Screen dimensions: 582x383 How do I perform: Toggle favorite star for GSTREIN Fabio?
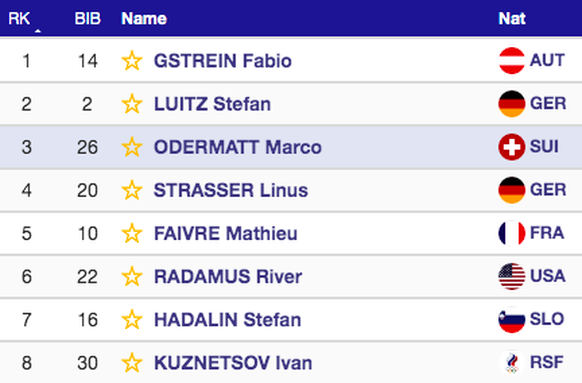pyautogui.click(x=132, y=60)
